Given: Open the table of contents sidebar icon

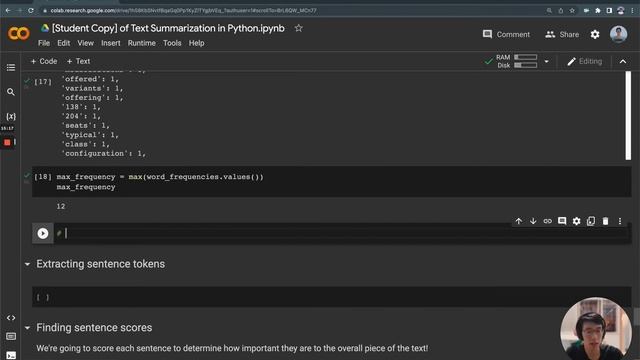Looking at the screenshot, I should [x=11, y=67].
